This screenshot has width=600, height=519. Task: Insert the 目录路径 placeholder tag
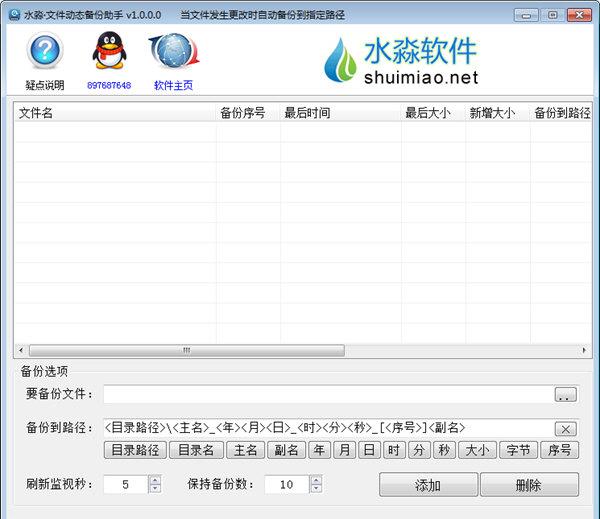135,450
